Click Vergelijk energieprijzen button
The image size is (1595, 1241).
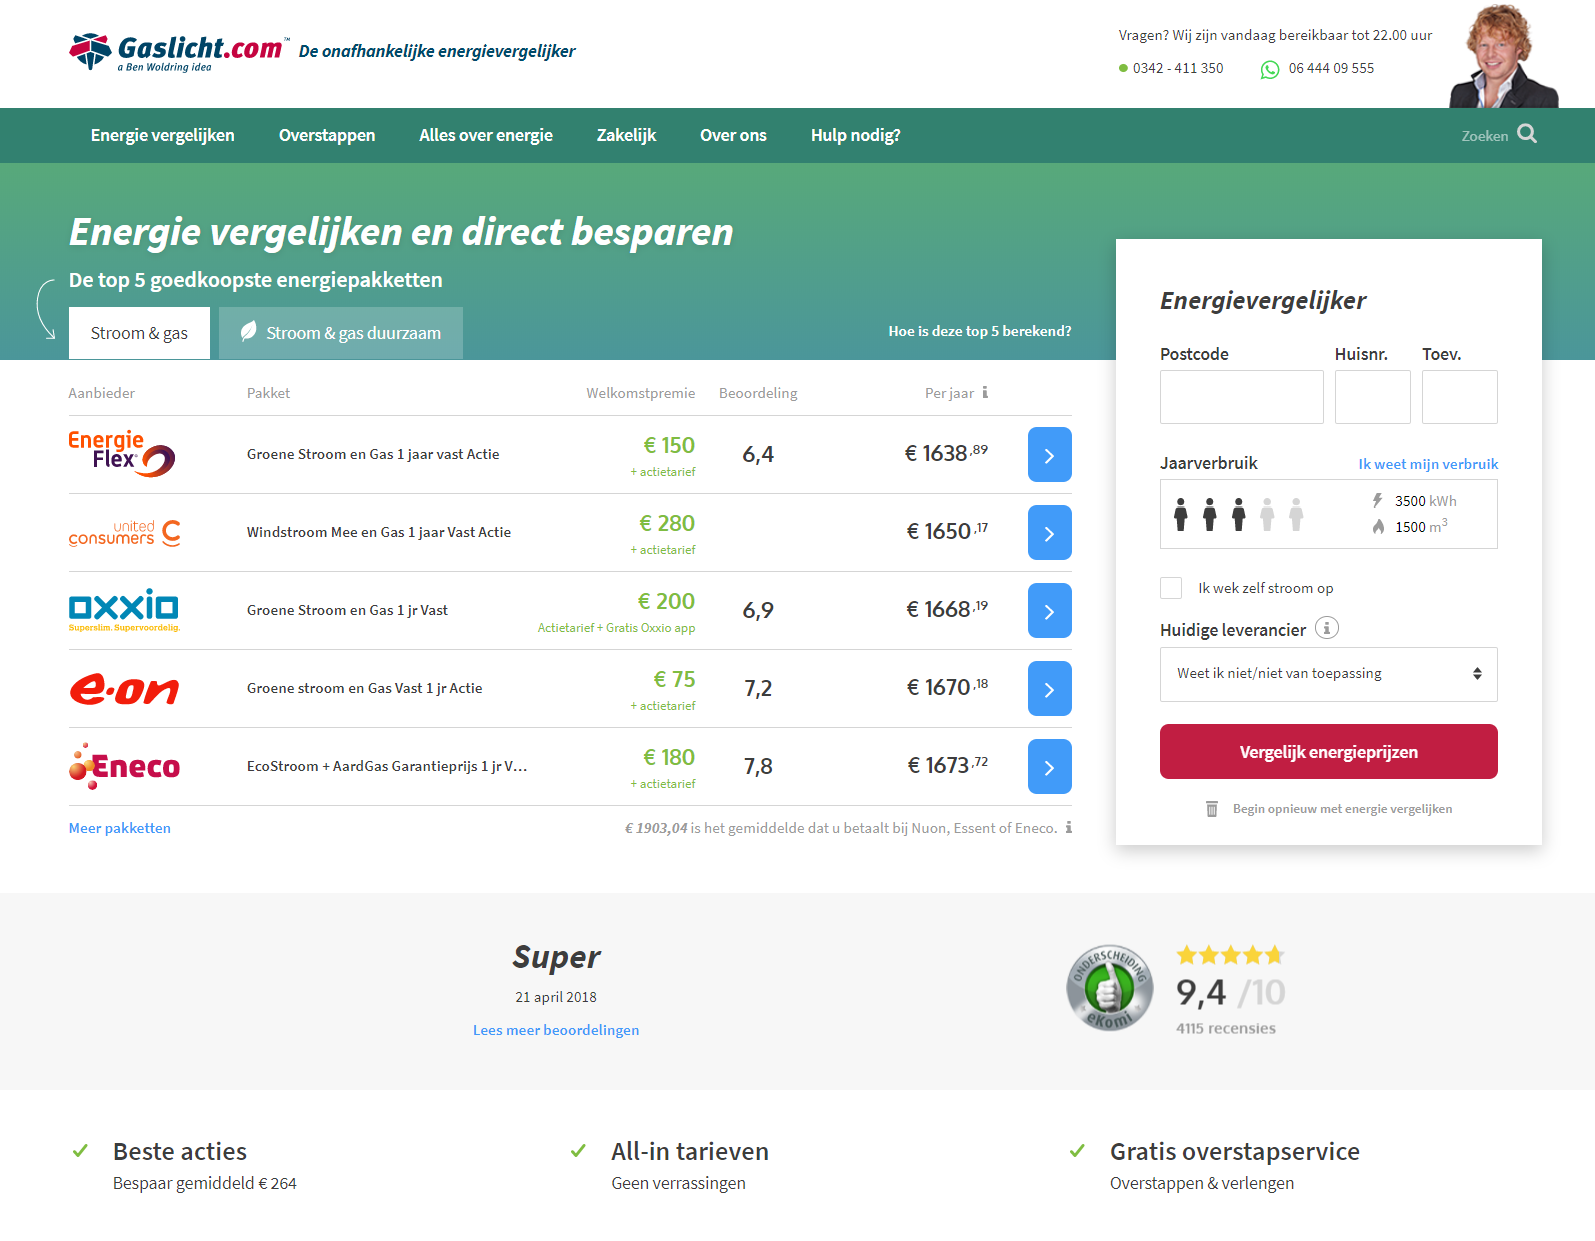pyautogui.click(x=1329, y=752)
